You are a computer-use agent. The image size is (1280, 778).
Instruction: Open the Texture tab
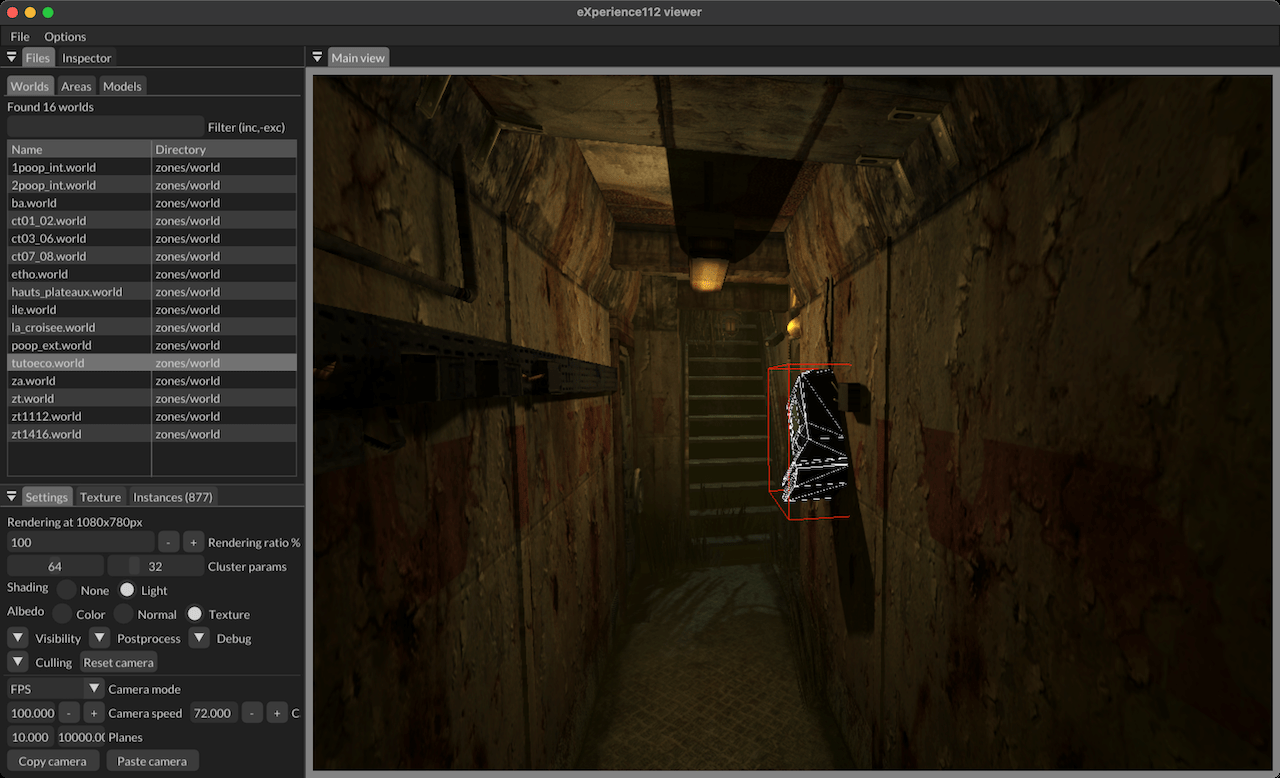(x=100, y=497)
